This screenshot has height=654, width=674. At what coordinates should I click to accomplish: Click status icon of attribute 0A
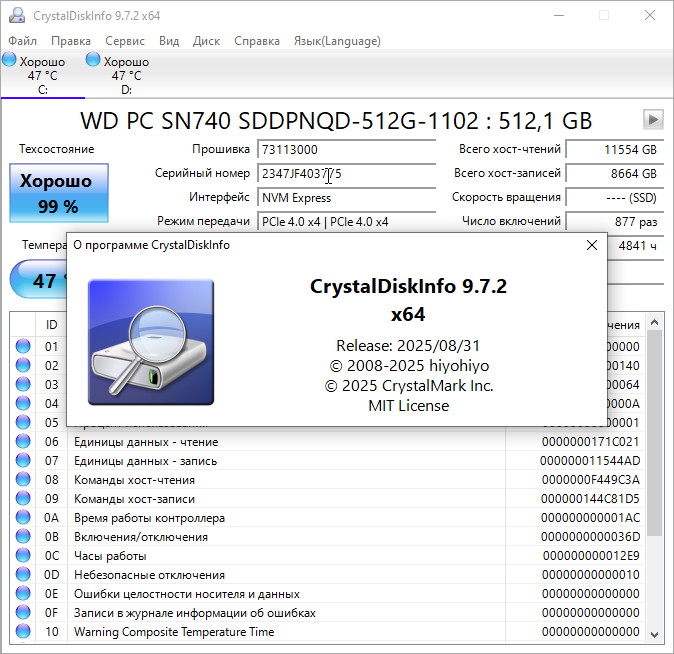tap(23, 517)
